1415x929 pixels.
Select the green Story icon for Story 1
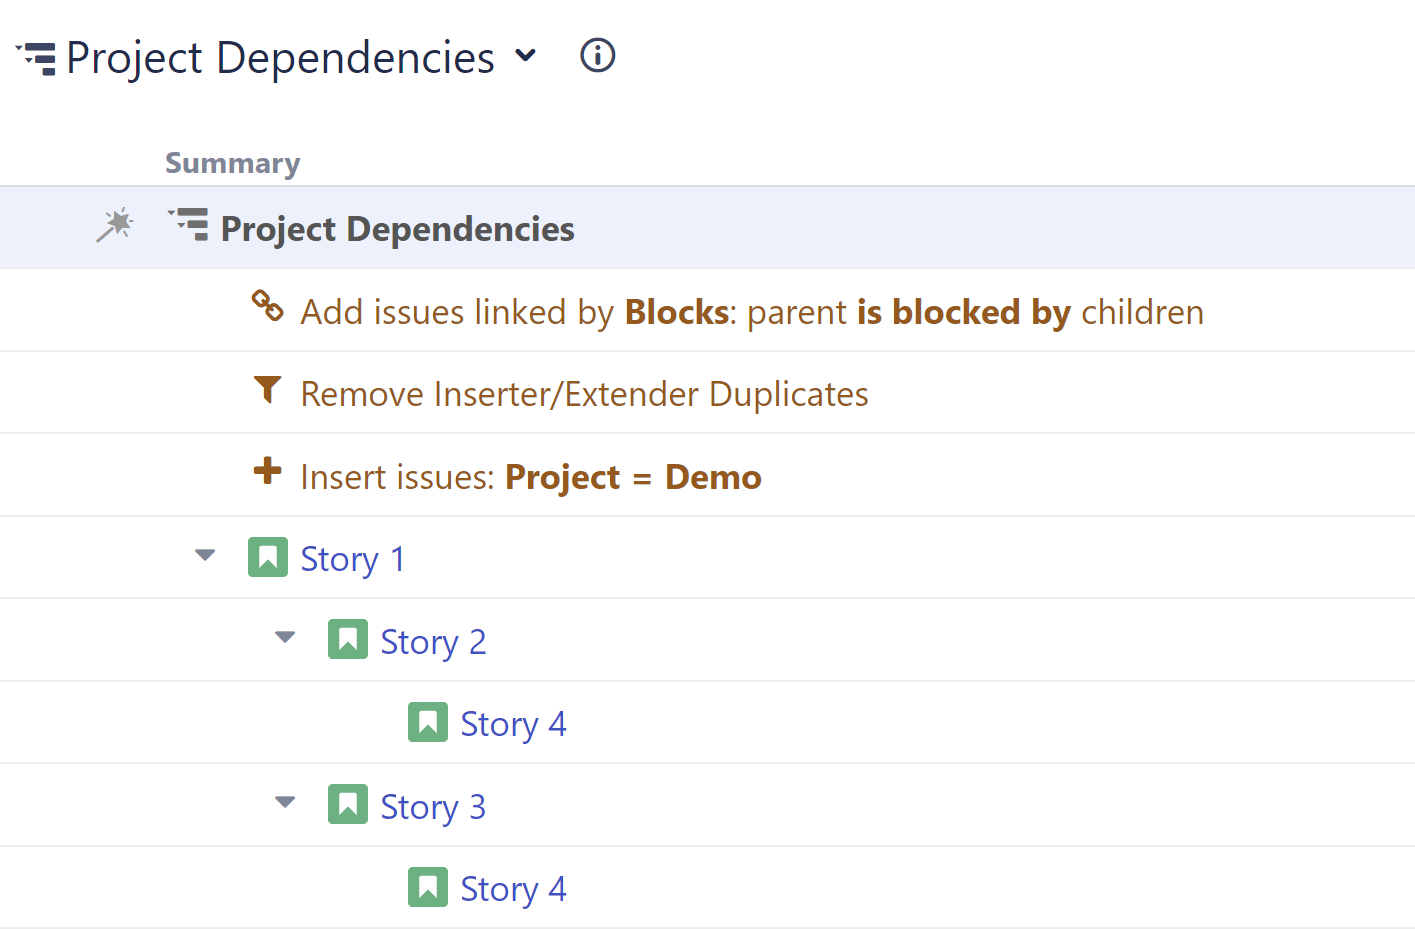pyautogui.click(x=267, y=557)
